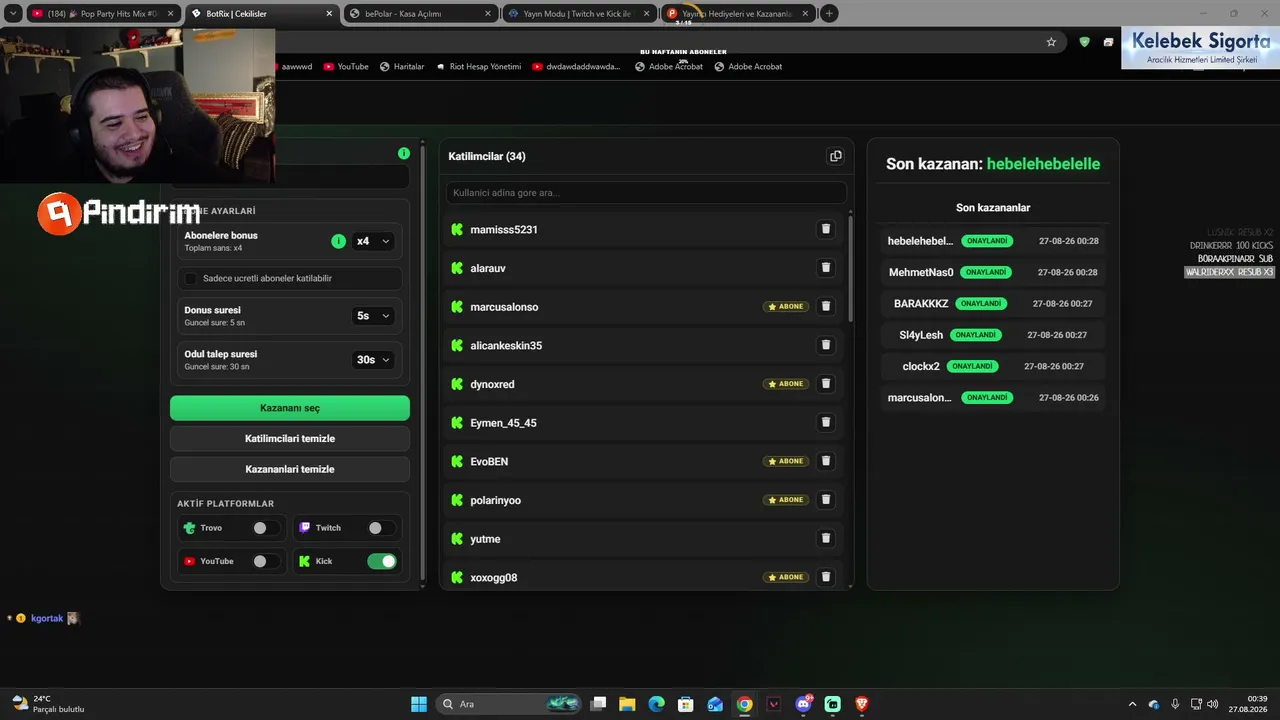This screenshot has width=1280, height=720.
Task: Remove xoxogg08 with trash icon
Action: pos(826,577)
